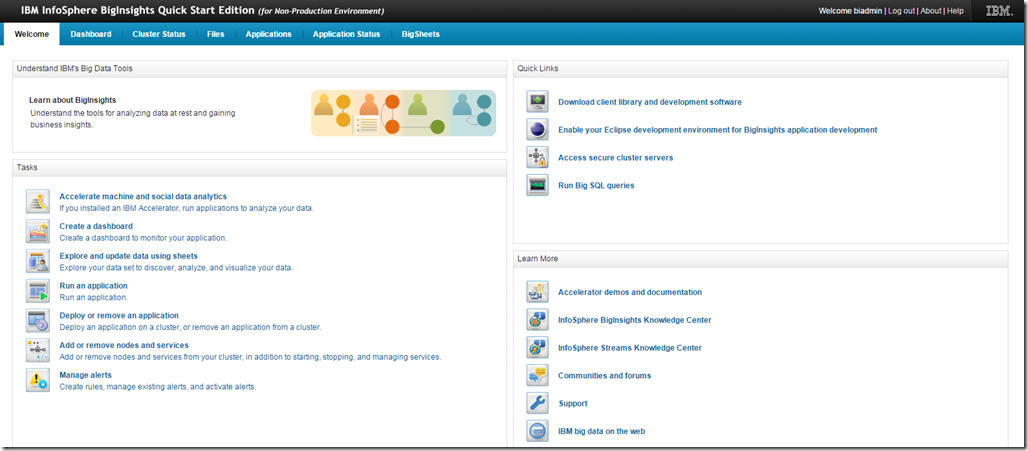Open Explore and update data using sheets
1028x451 pixels.
tap(128, 256)
